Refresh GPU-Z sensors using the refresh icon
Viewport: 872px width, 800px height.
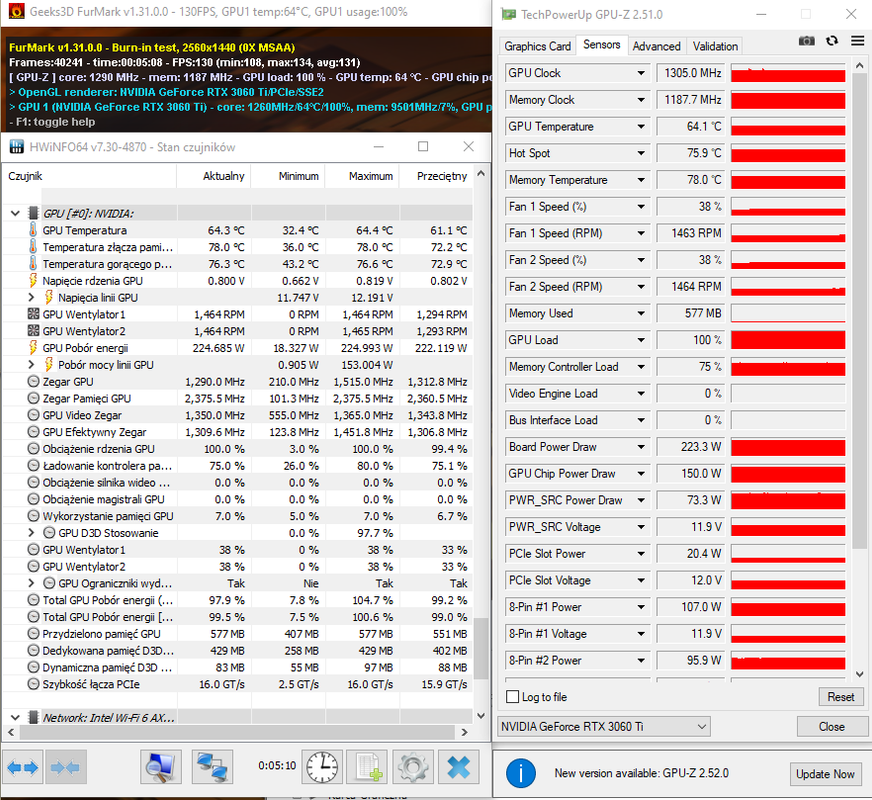click(x=832, y=41)
